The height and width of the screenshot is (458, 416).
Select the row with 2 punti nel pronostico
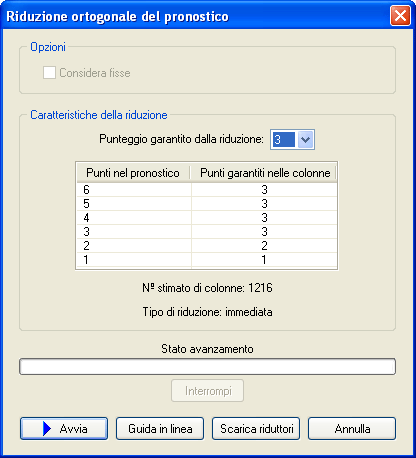pos(207,246)
